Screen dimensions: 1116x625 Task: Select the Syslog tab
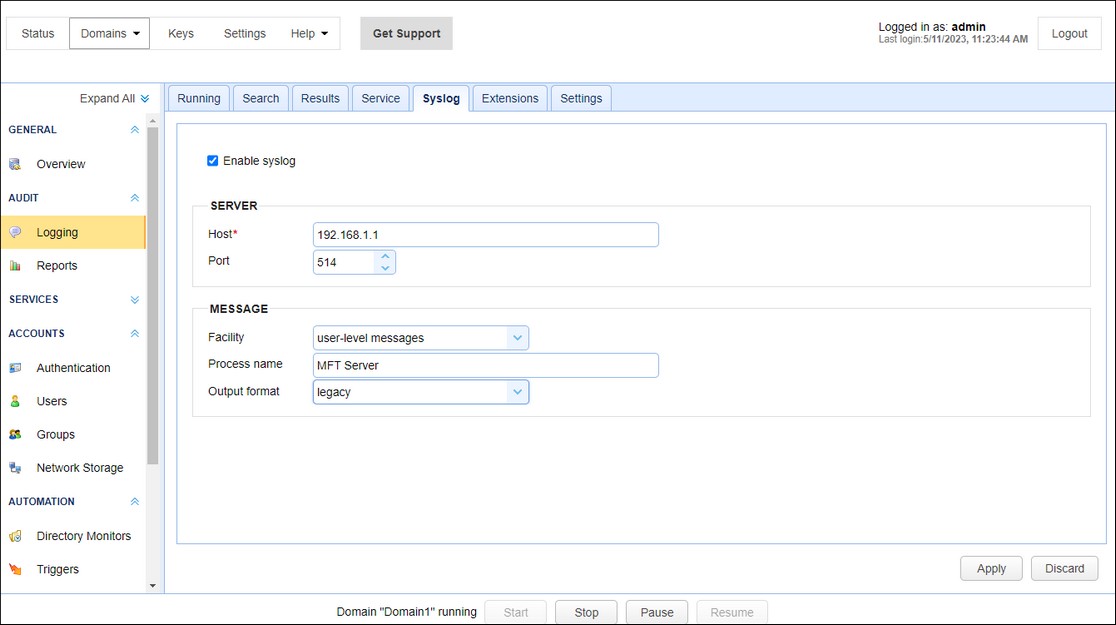(x=441, y=98)
